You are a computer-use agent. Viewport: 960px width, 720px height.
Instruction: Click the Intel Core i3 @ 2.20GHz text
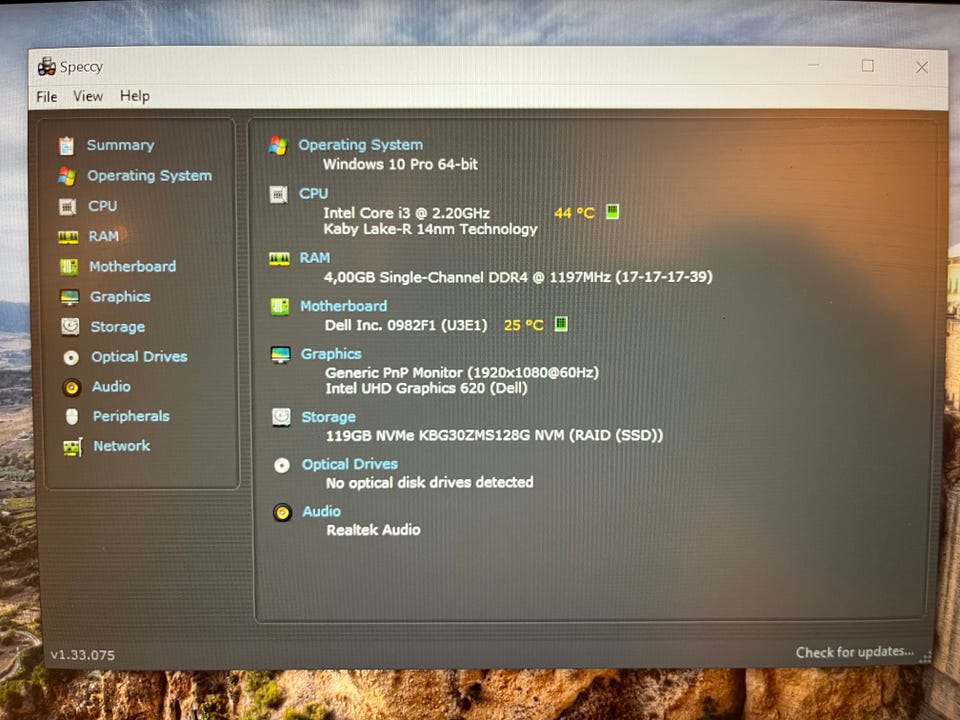click(407, 213)
